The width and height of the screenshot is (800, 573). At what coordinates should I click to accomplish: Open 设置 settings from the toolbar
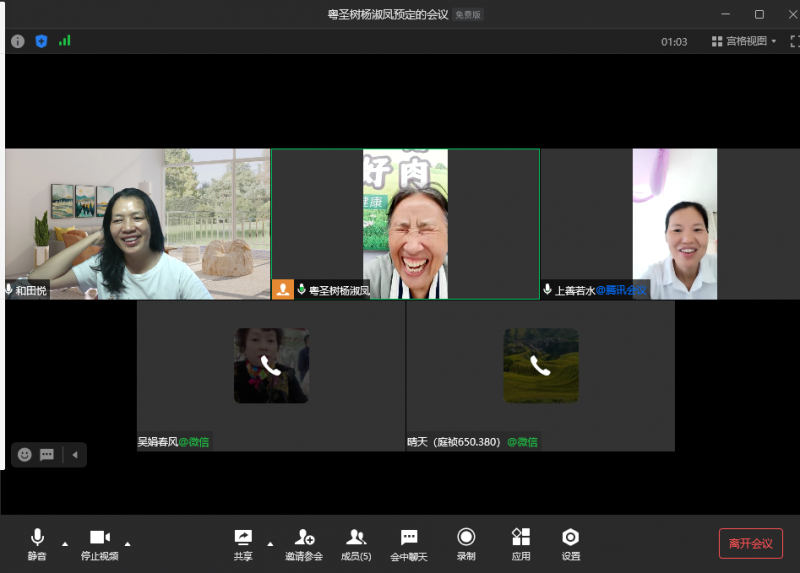[570, 543]
